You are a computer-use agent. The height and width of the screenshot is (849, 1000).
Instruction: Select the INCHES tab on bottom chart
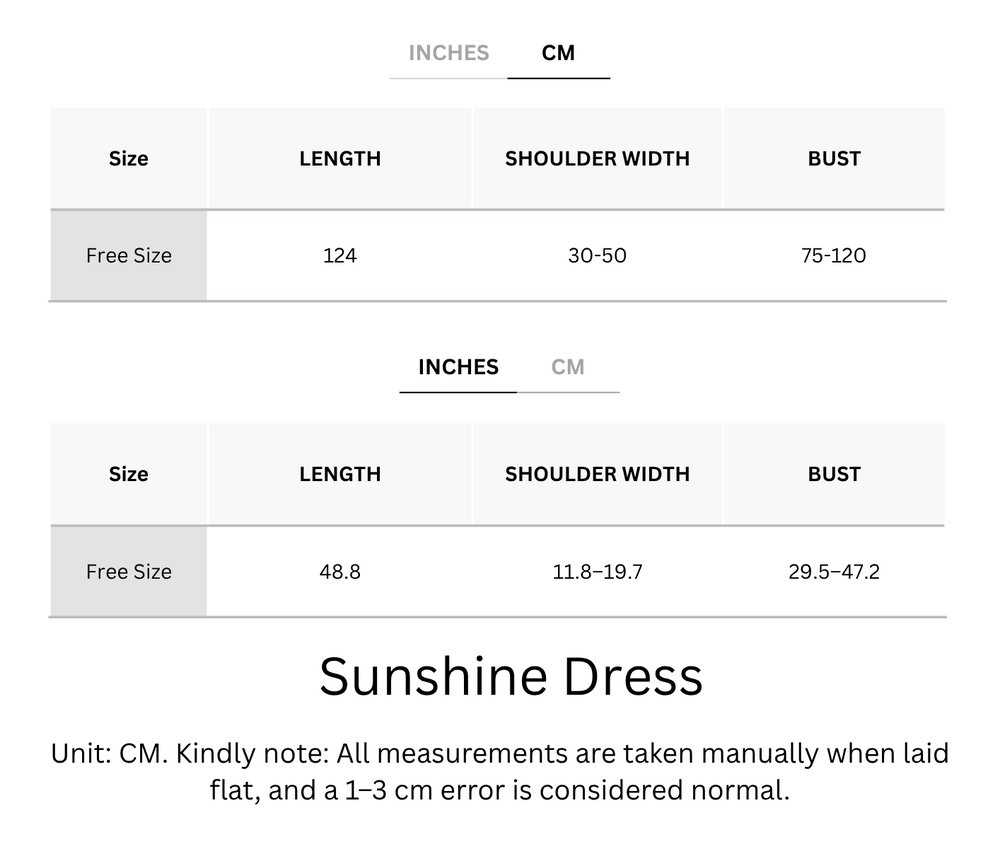(458, 367)
